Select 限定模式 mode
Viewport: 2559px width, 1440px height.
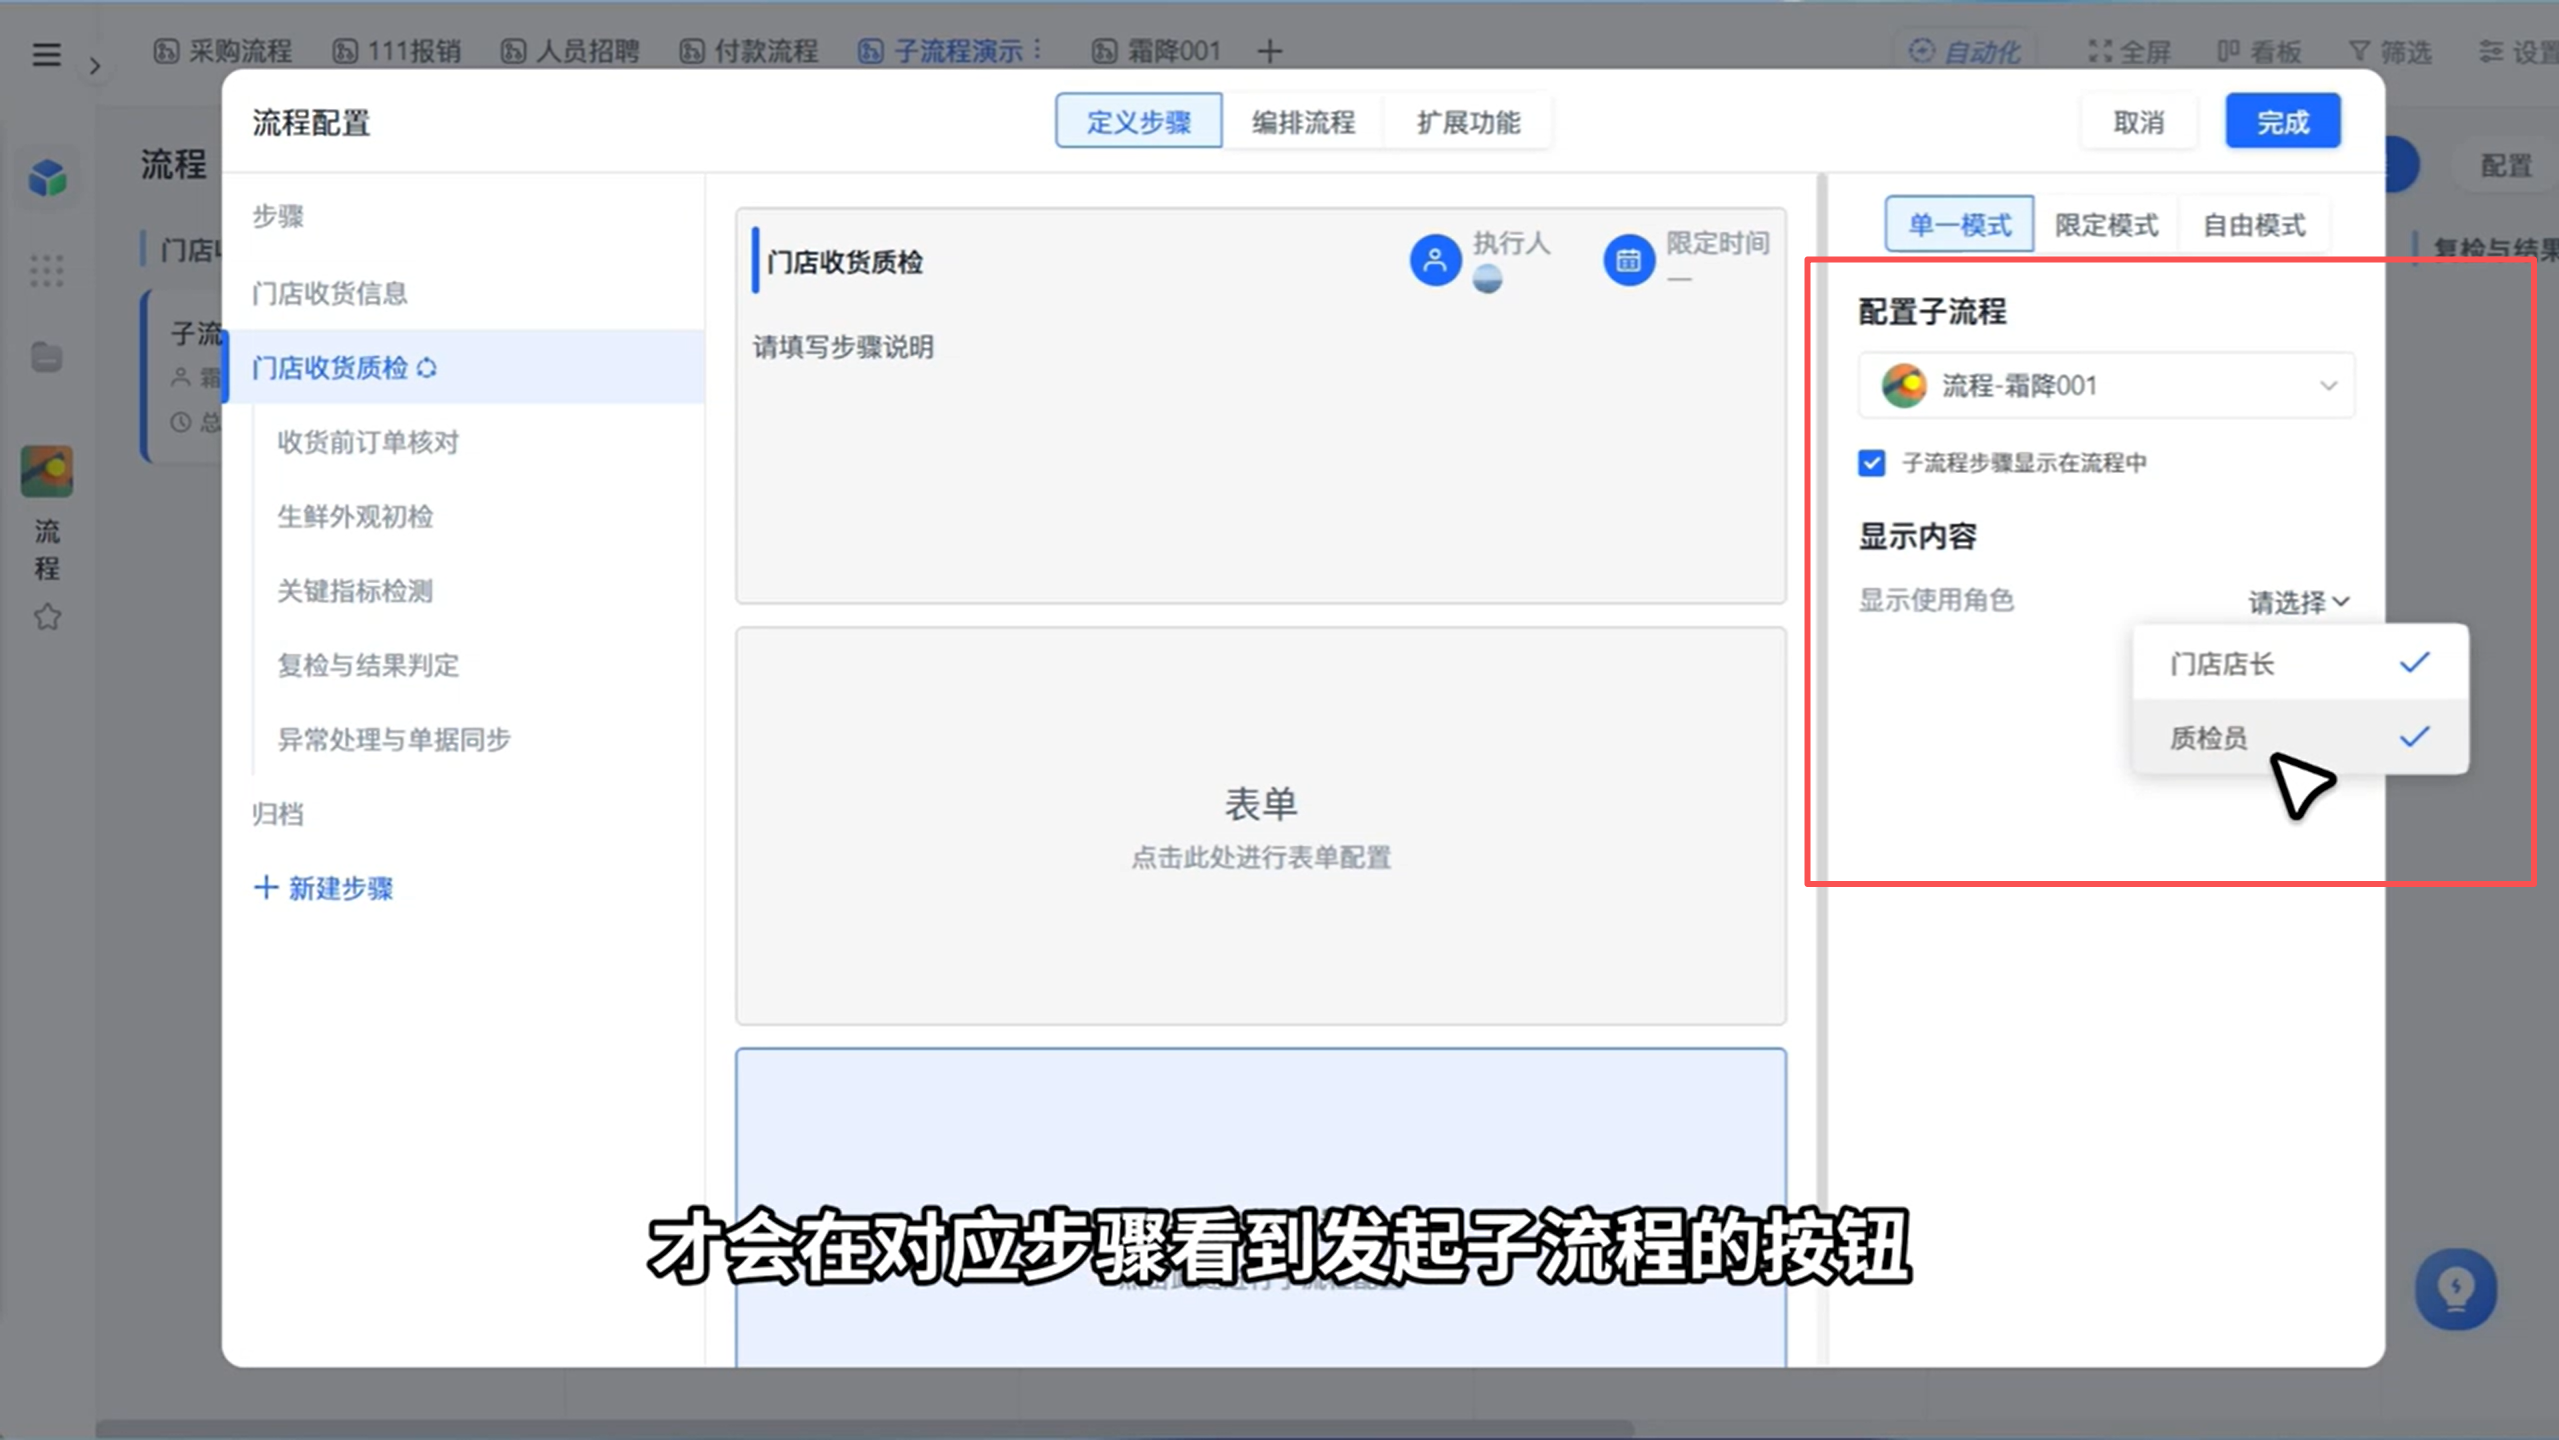[2106, 224]
